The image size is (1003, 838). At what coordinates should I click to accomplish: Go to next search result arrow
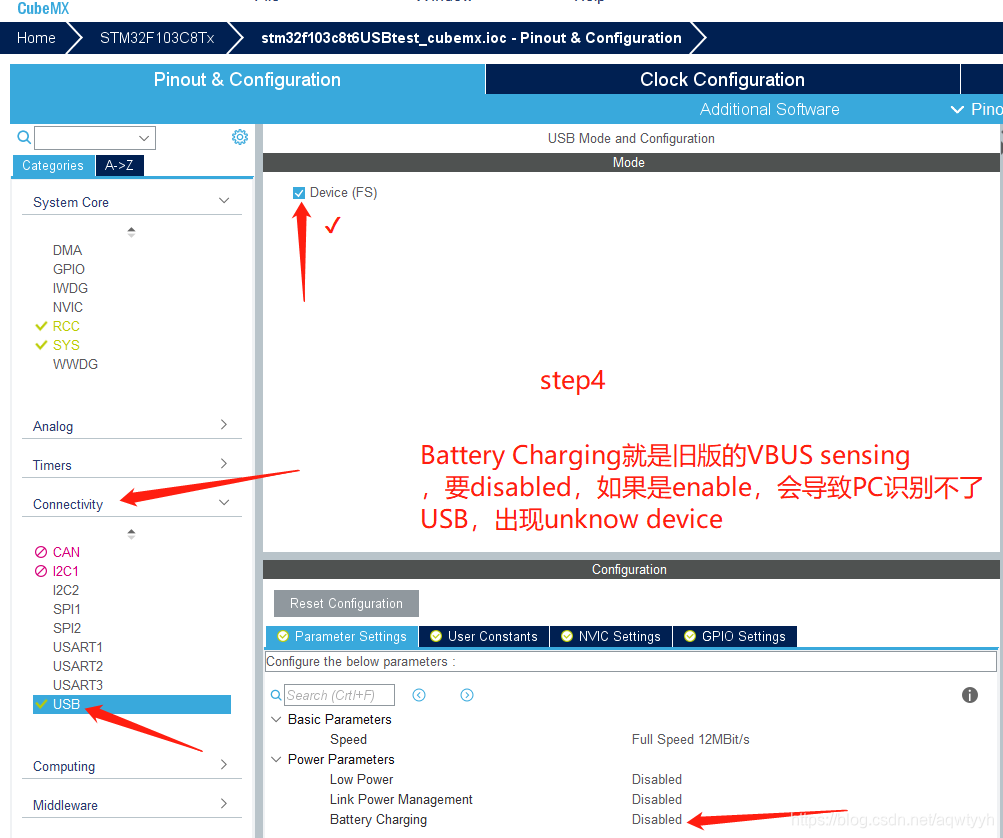point(467,695)
